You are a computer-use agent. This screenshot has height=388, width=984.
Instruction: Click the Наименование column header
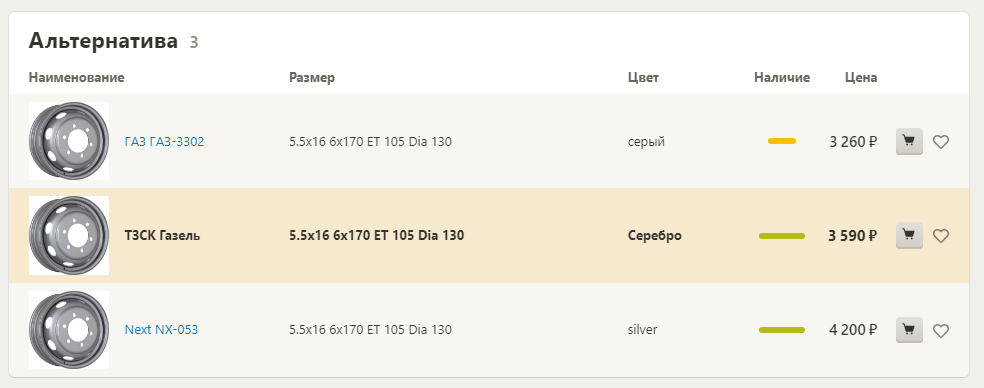(77, 77)
